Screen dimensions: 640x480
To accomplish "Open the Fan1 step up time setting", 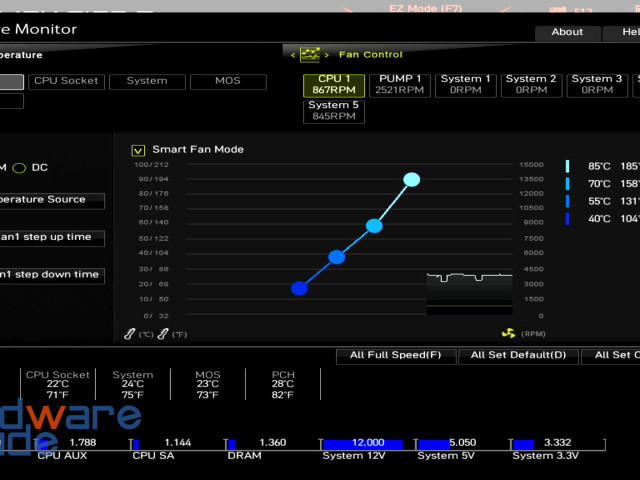I will coord(50,238).
